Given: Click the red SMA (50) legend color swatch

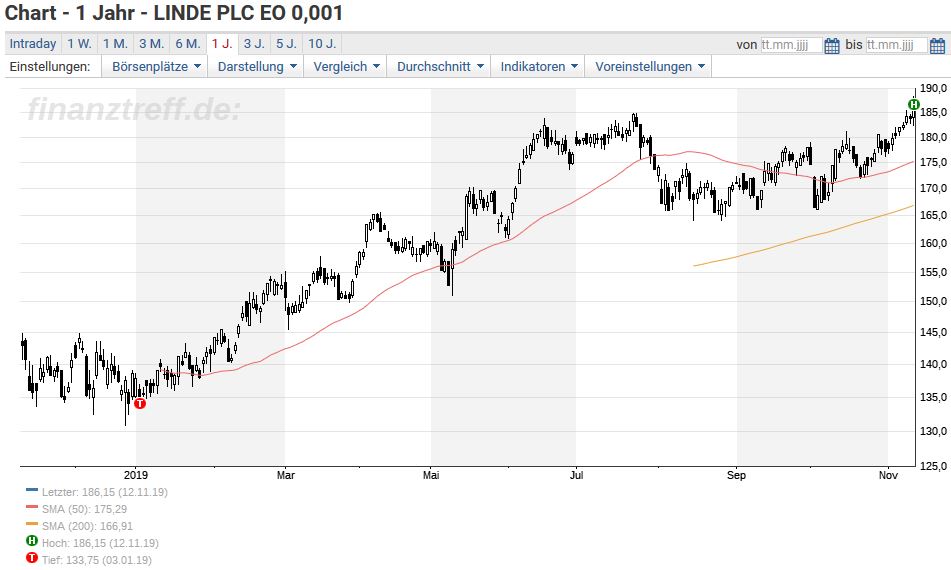Looking at the screenshot, I should click(x=32, y=507).
